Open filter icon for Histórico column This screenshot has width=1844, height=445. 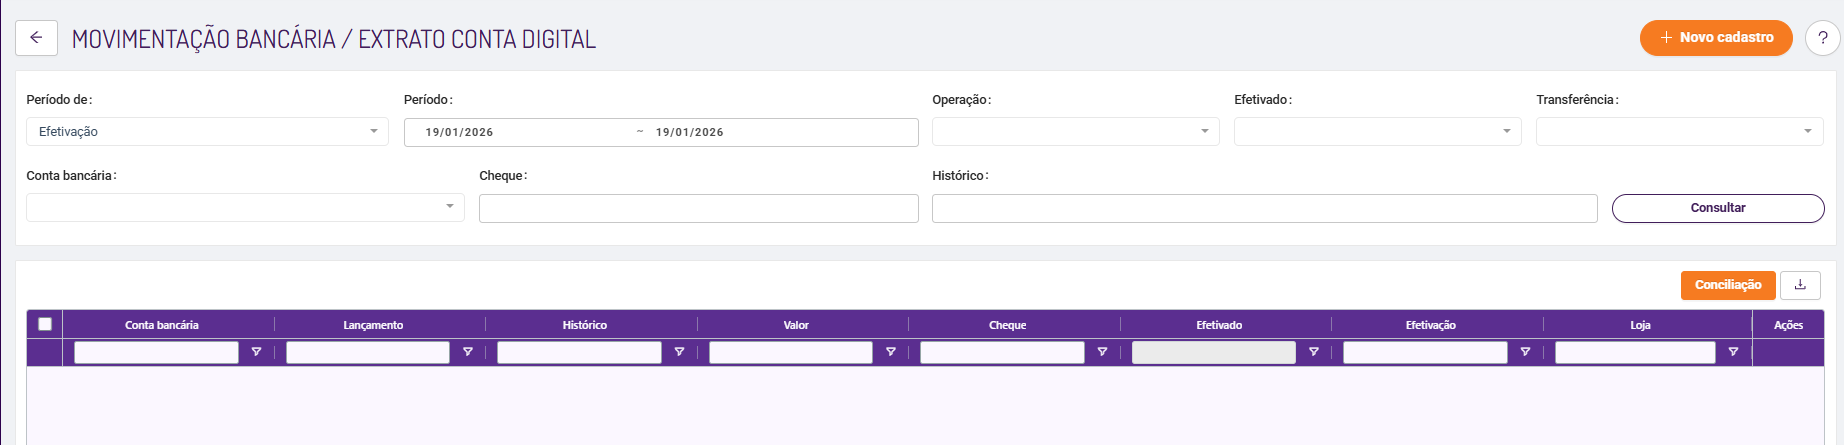pos(679,352)
